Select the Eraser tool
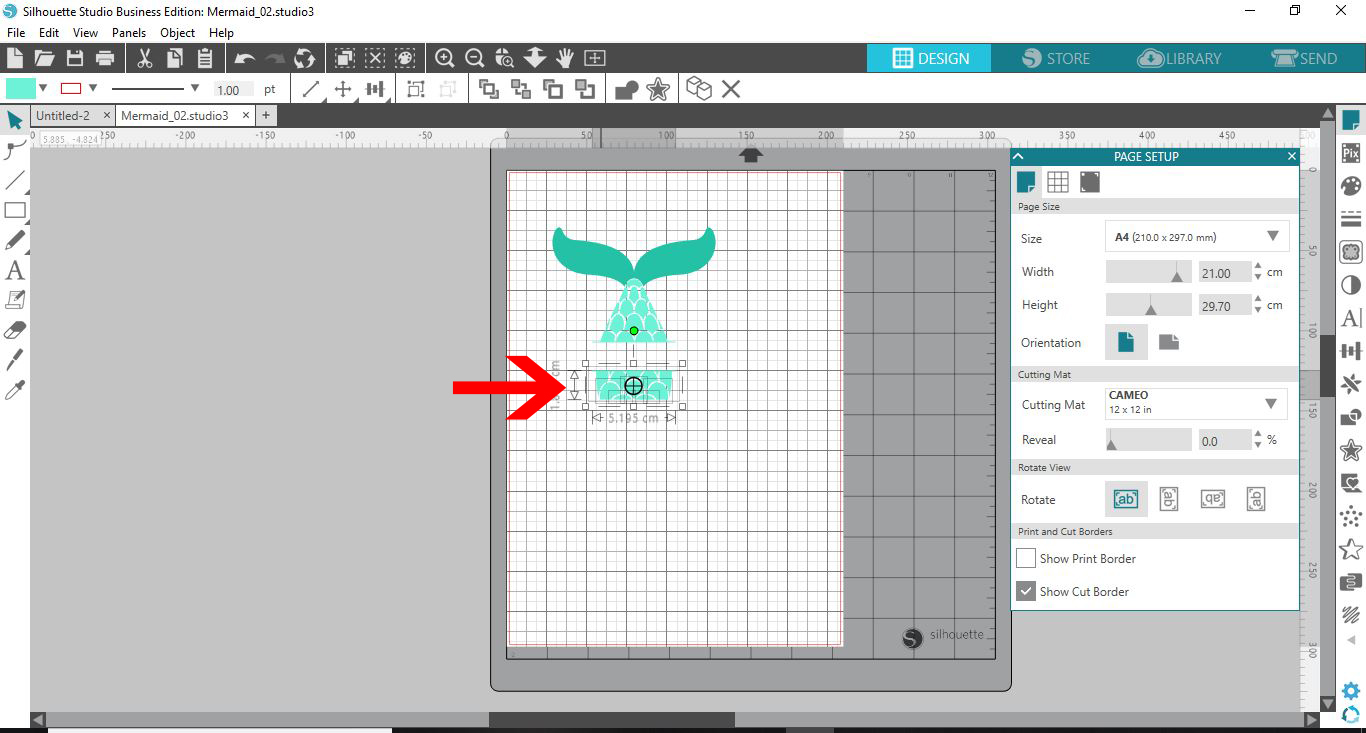The width and height of the screenshot is (1366, 733). [x=15, y=330]
